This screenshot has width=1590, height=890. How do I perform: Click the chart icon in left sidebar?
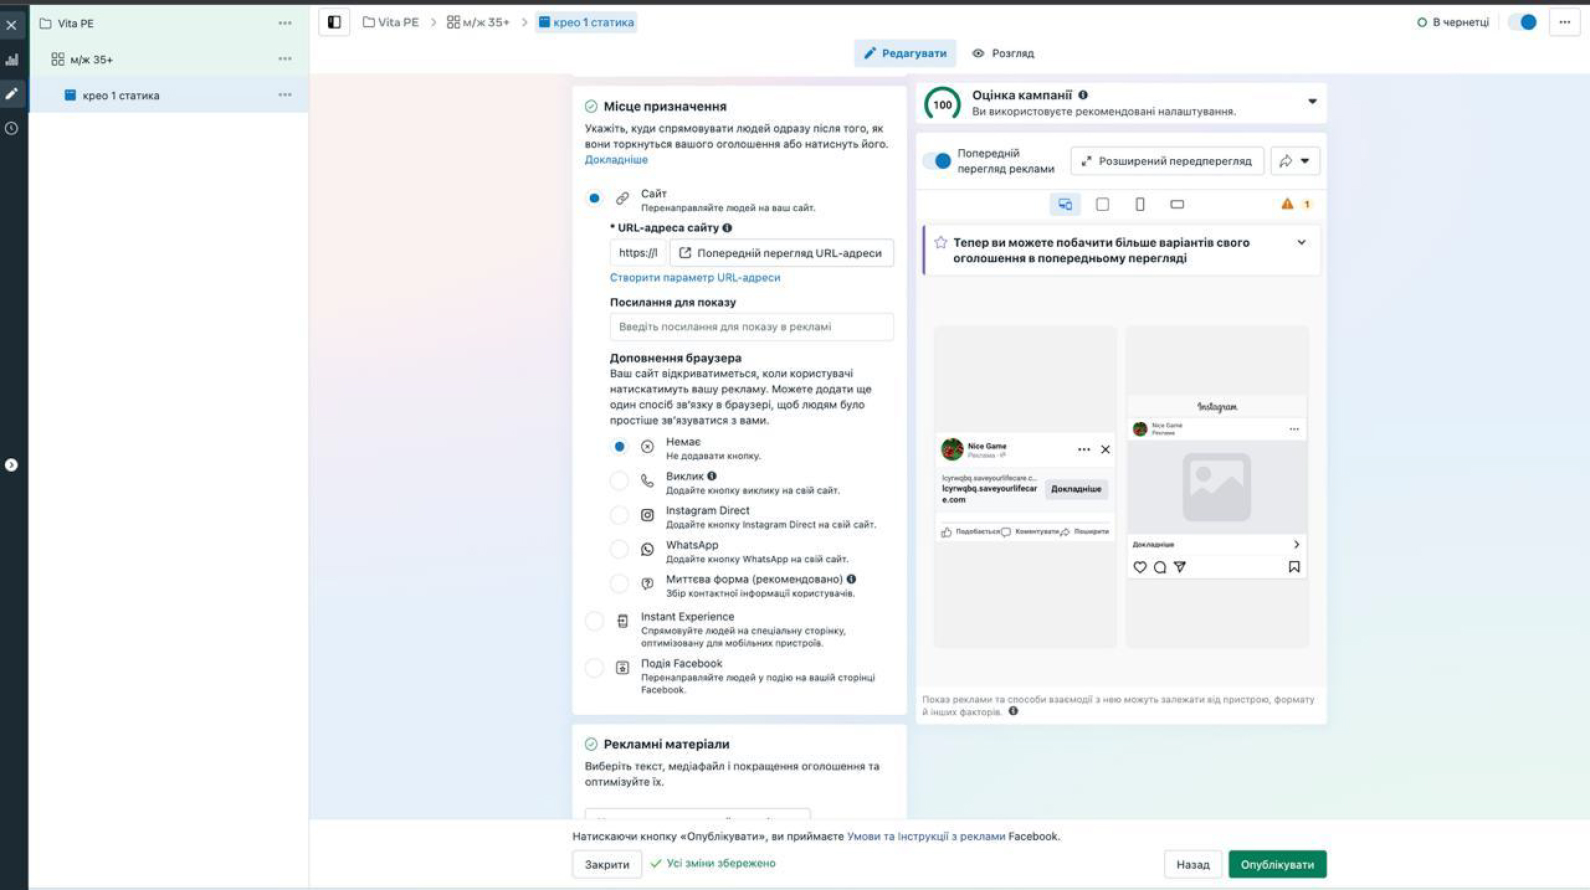(x=12, y=60)
